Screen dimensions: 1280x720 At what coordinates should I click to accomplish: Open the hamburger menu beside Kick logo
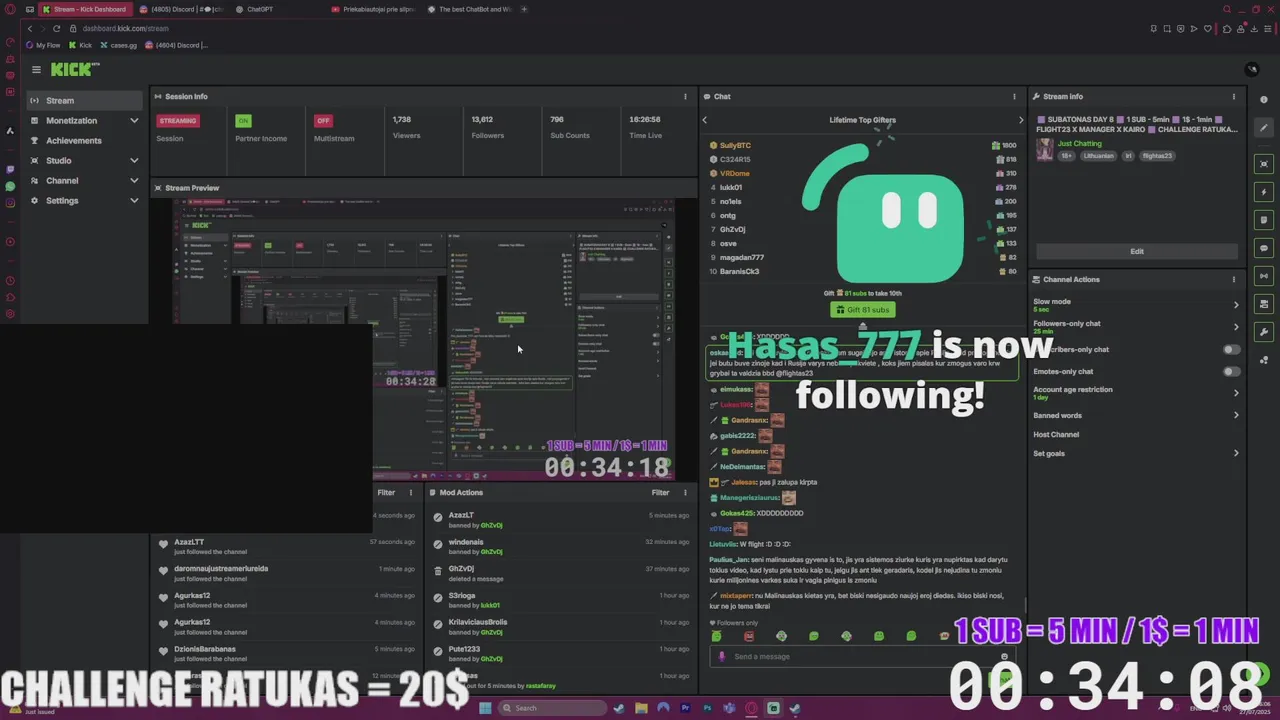pos(36,69)
